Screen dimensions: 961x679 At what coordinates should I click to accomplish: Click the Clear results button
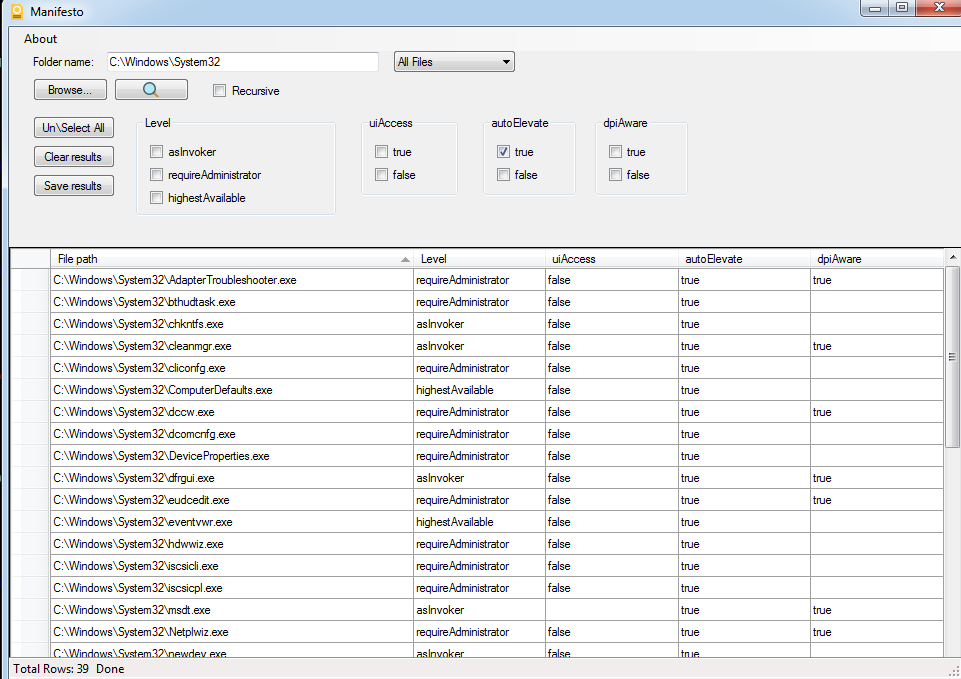(x=73, y=157)
